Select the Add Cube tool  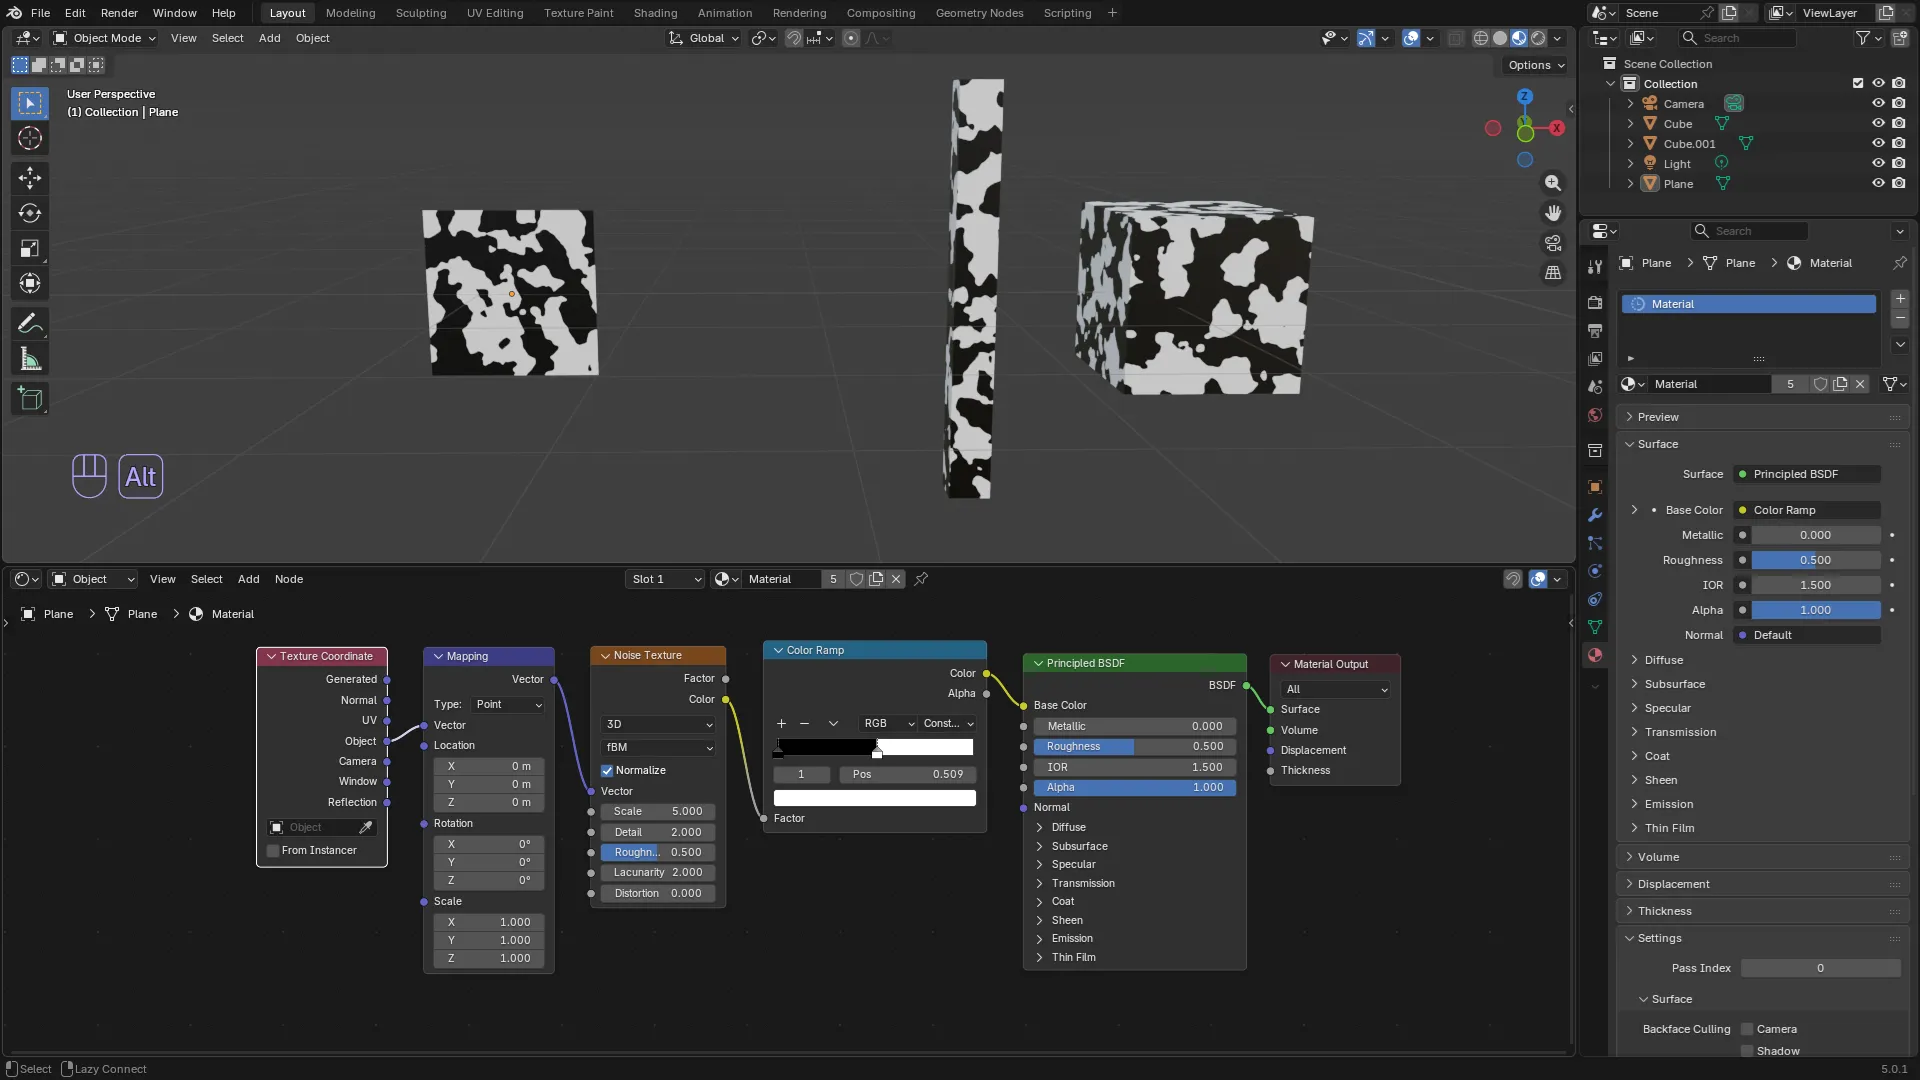click(30, 399)
